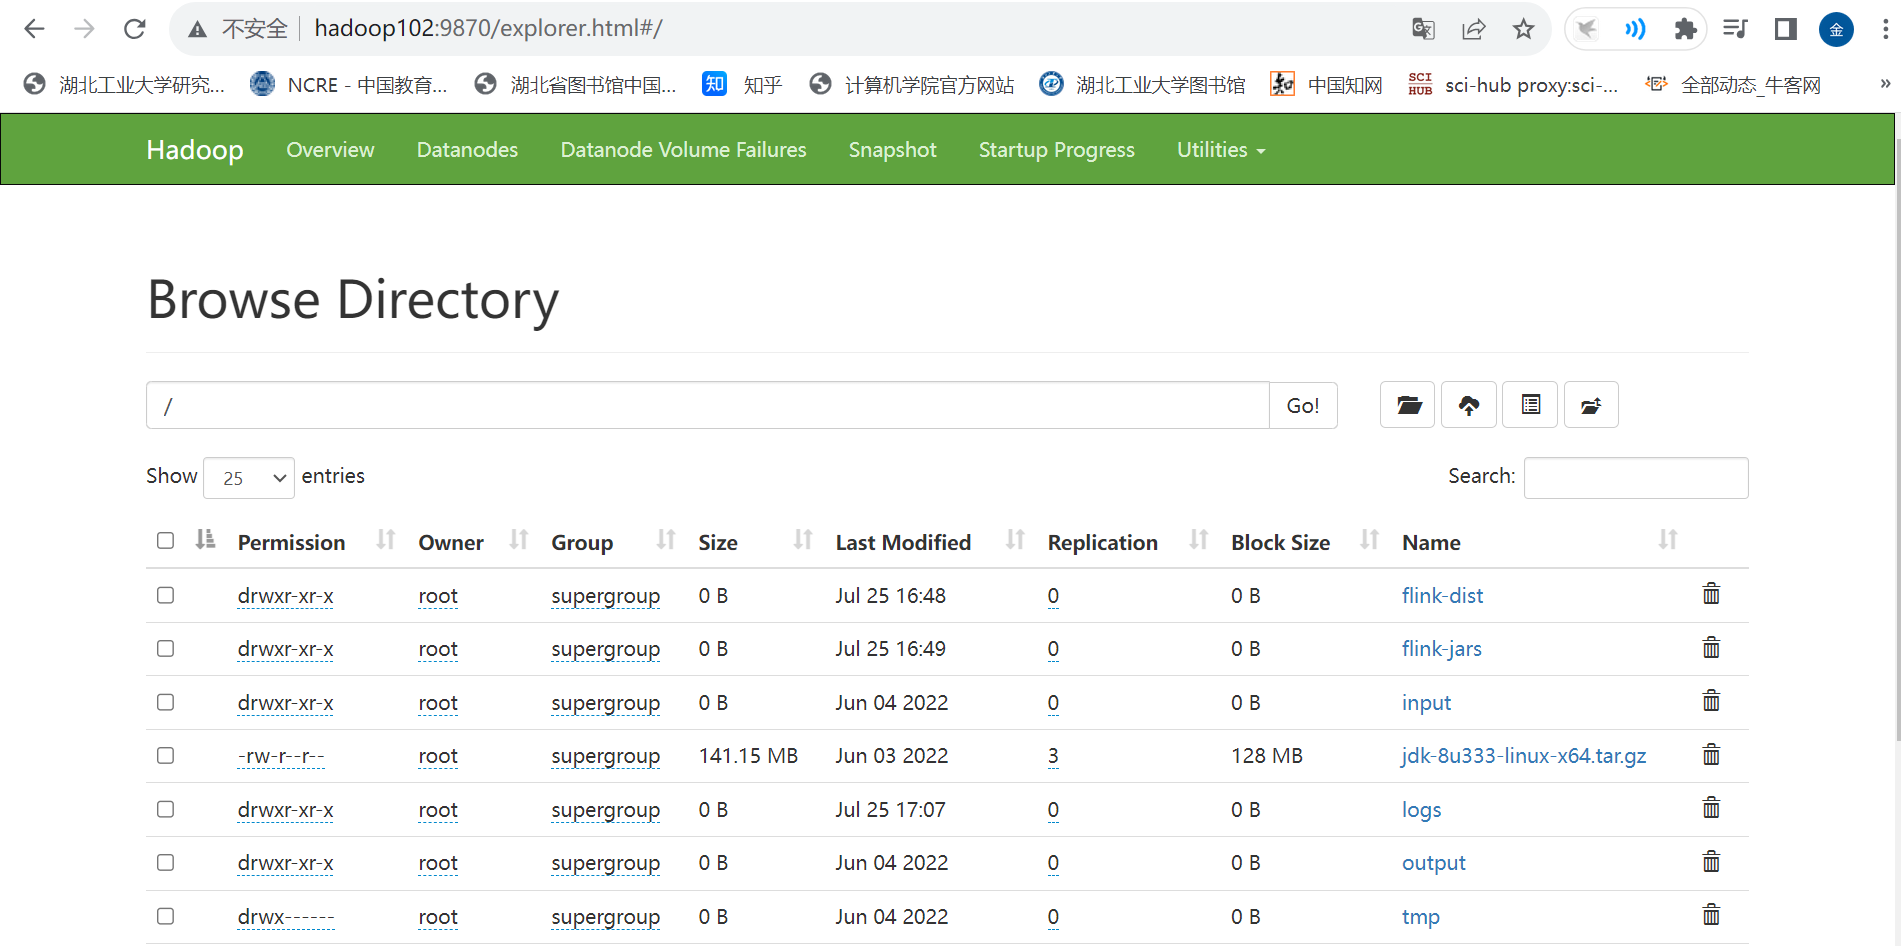Open the Datanodes nav item
1901x946 pixels.
tap(467, 150)
